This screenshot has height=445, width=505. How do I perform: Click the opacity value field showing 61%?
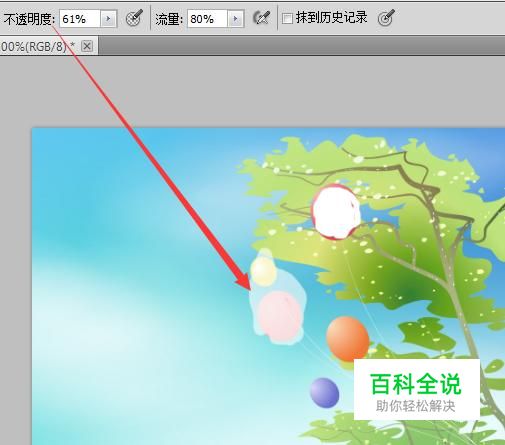click(80, 19)
